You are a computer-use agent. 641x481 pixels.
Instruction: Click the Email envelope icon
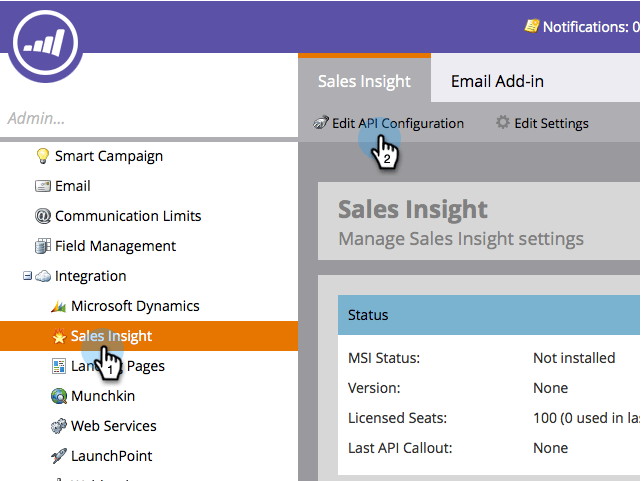pos(43,186)
